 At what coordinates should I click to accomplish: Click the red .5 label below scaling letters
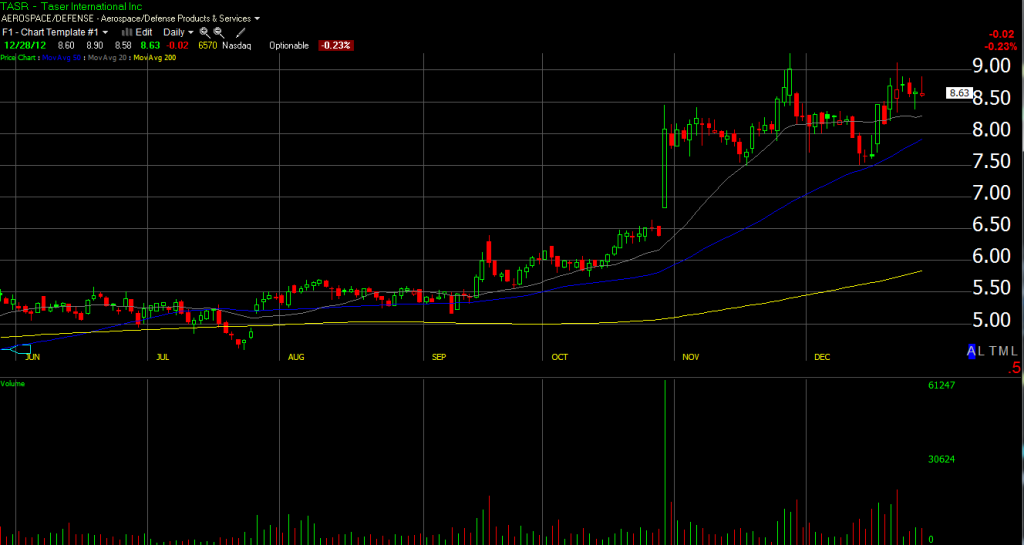[x=1014, y=369]
